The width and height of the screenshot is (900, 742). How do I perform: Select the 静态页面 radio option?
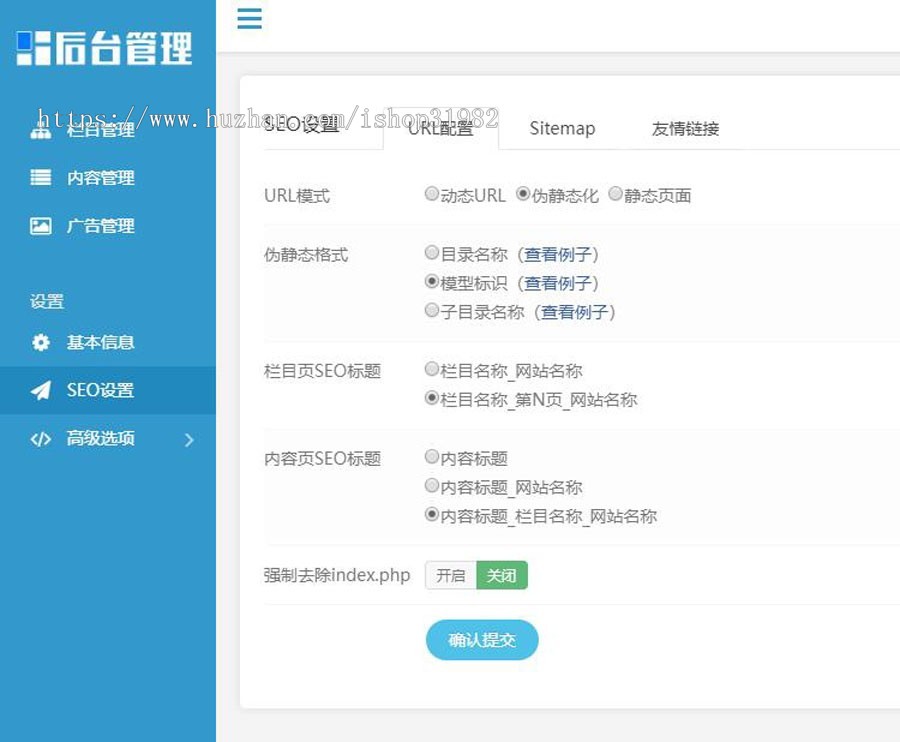click(x=615, y=194)
